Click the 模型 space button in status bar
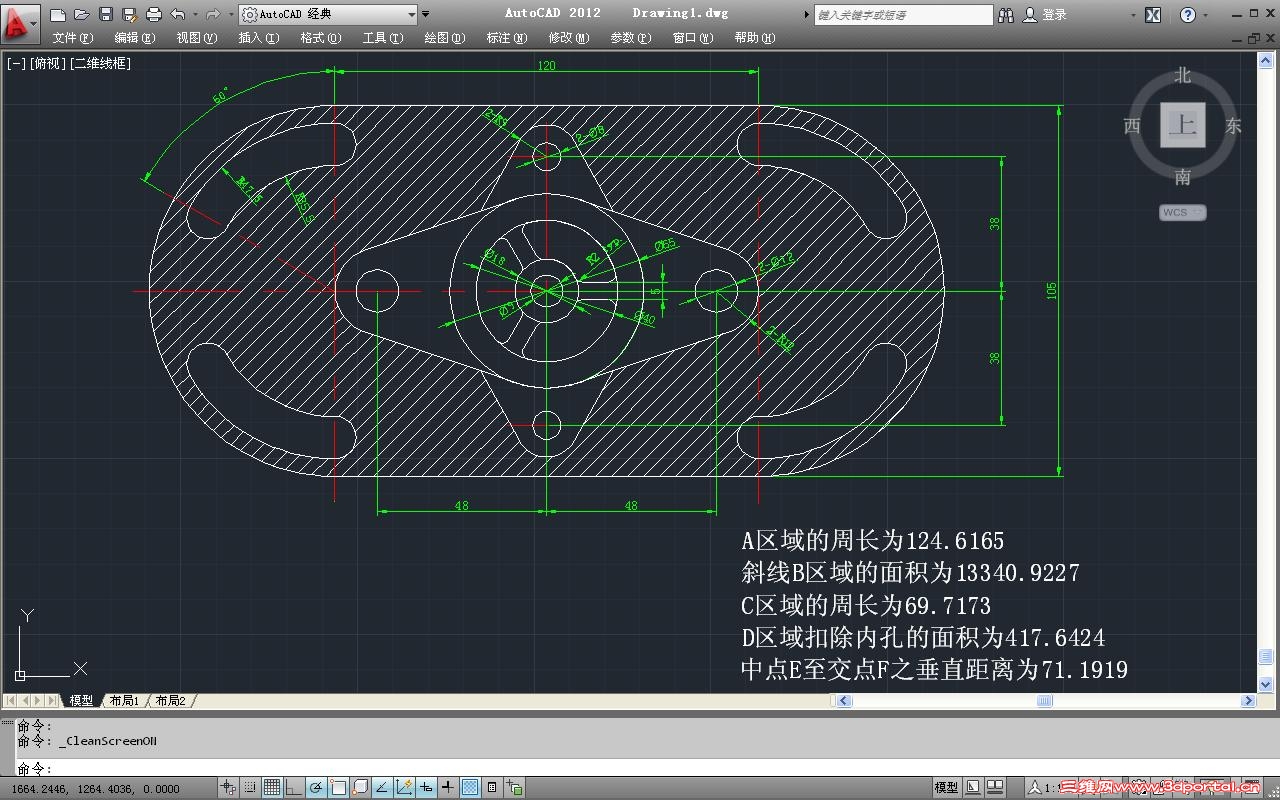Image resolution: width=1280 pixels, height=800 pixels. pos(946,788)
